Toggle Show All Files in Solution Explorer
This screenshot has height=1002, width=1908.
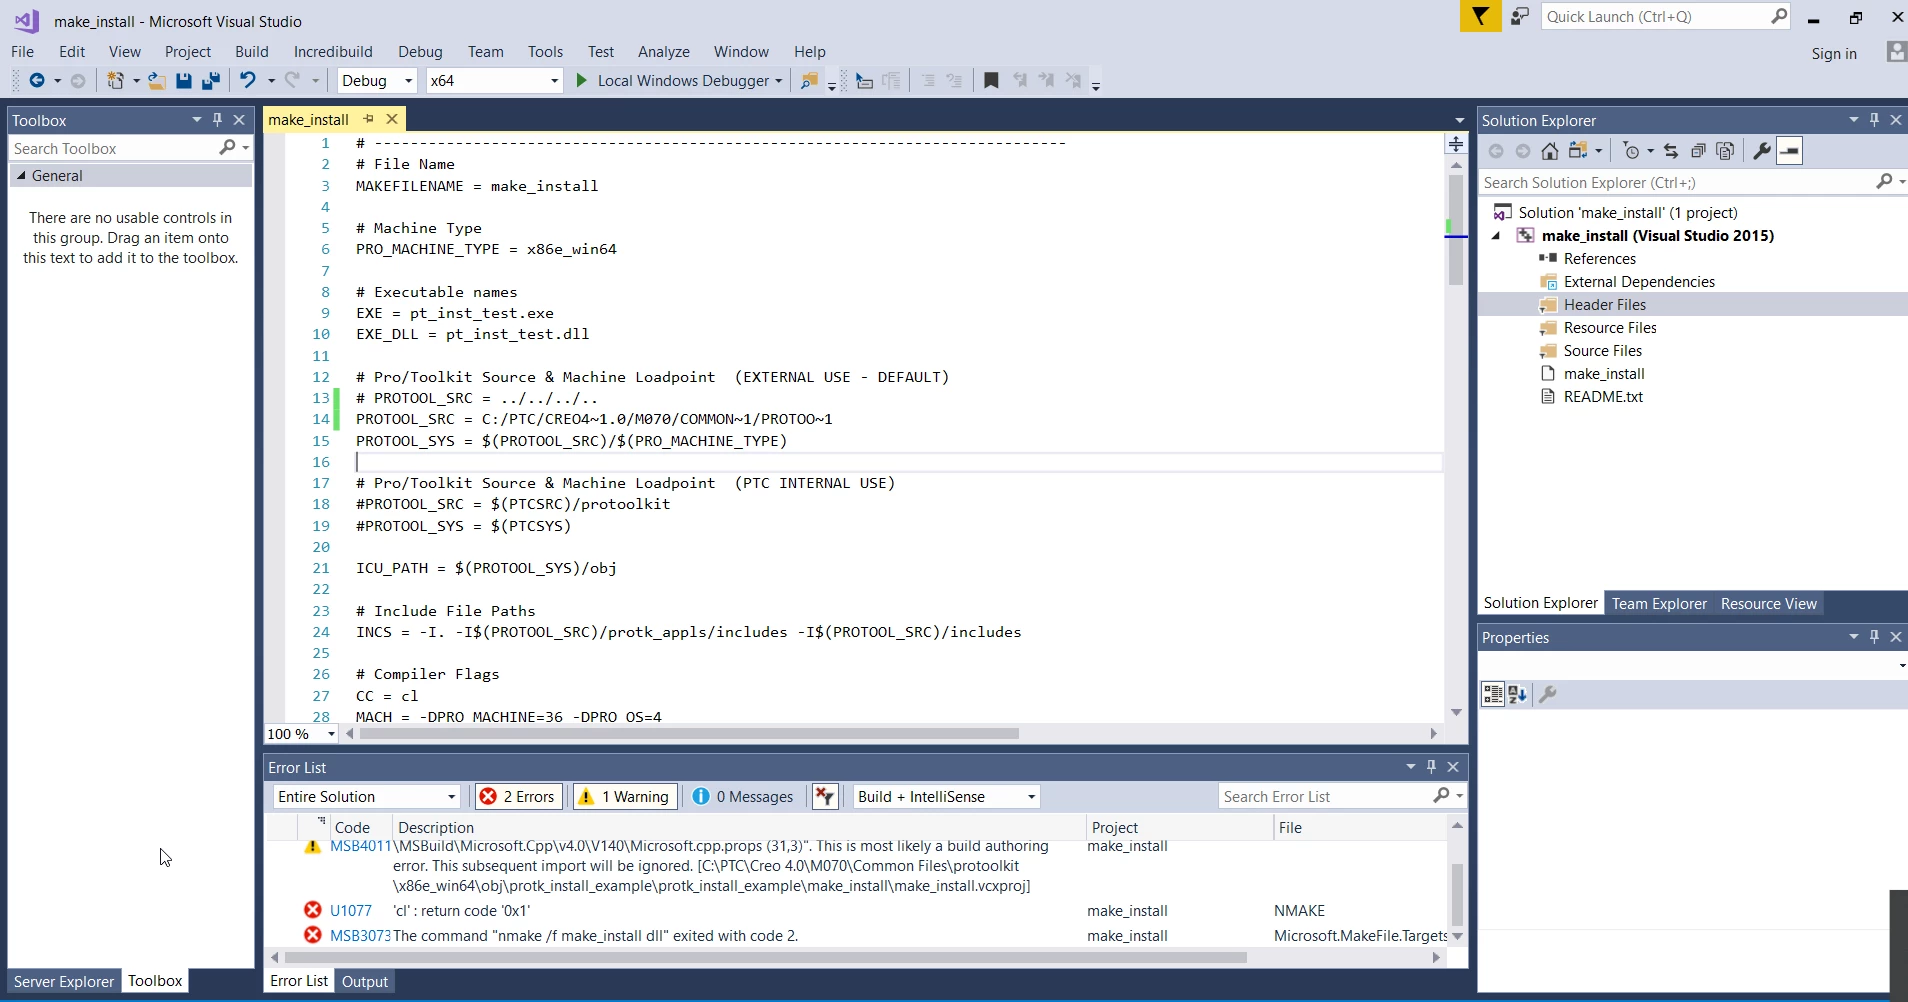click(x=1725, y=151)
